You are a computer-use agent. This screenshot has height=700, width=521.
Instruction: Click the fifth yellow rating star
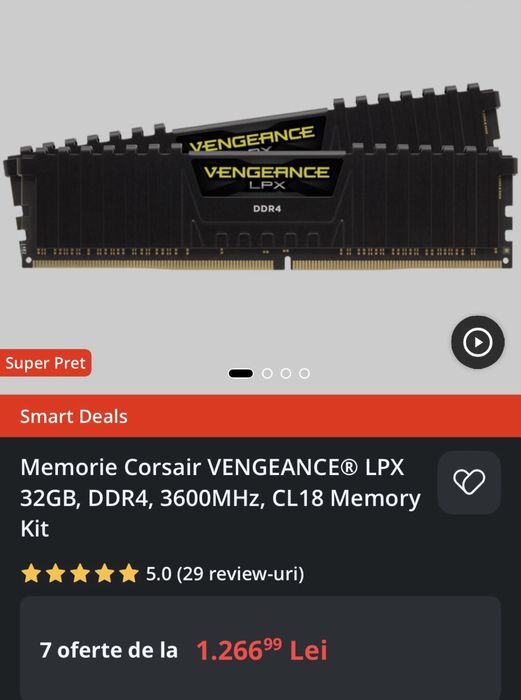click(129, 573)
